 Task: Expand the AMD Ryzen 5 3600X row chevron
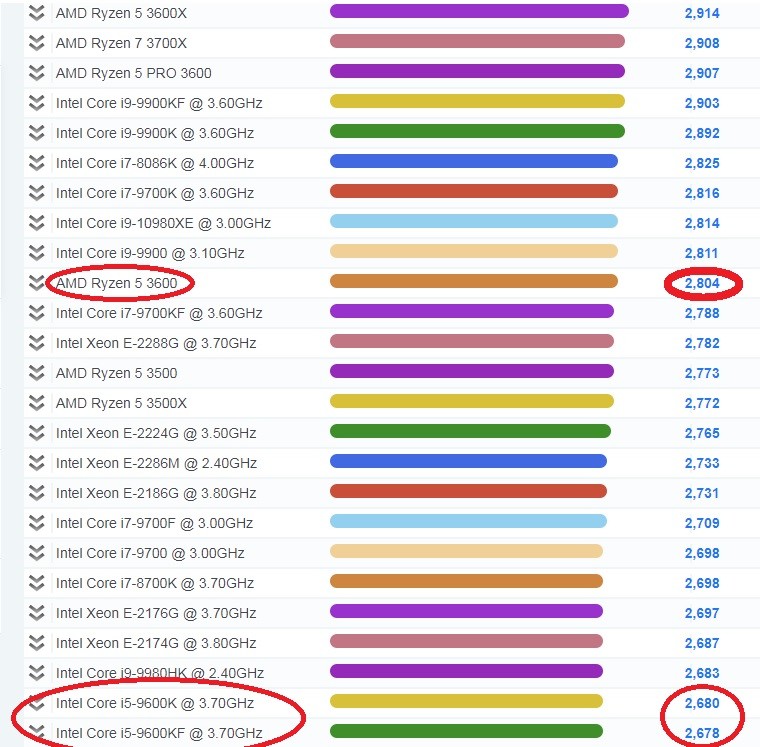tap(36, 13)
